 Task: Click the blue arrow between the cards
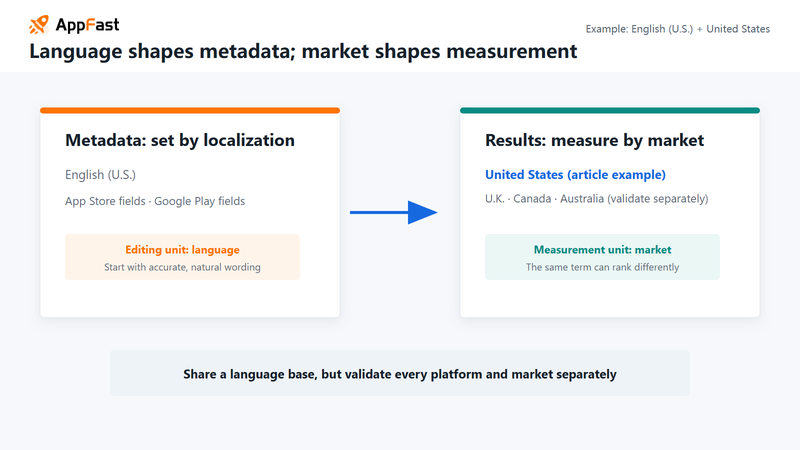click(393, 212)
